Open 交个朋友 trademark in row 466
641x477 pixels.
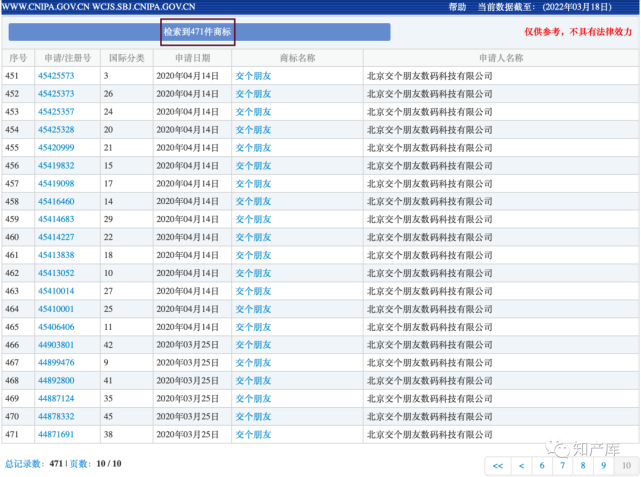coord(253,345)
